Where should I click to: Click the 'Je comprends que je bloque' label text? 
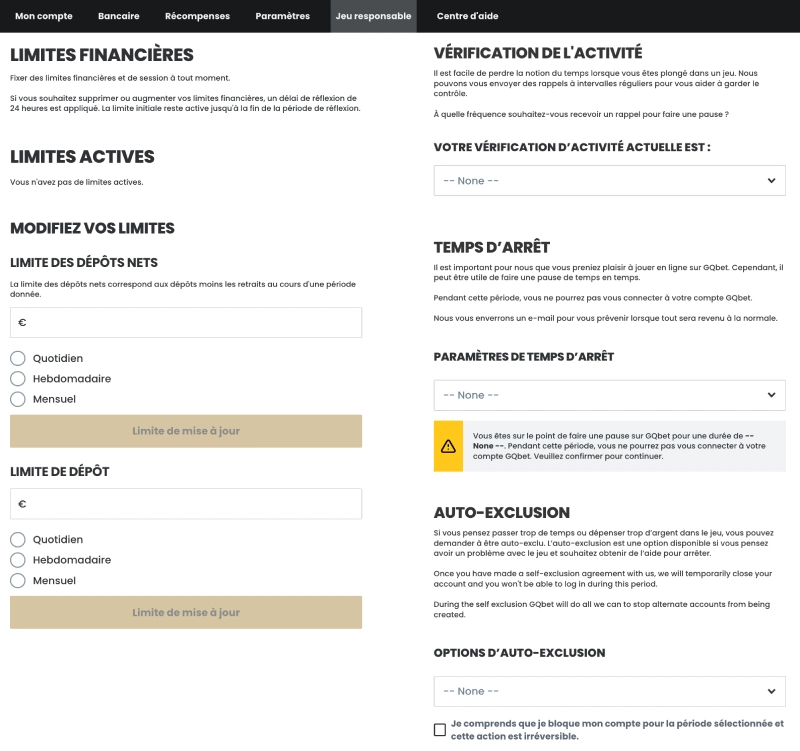pyautogui.click(x=617, y=730)
